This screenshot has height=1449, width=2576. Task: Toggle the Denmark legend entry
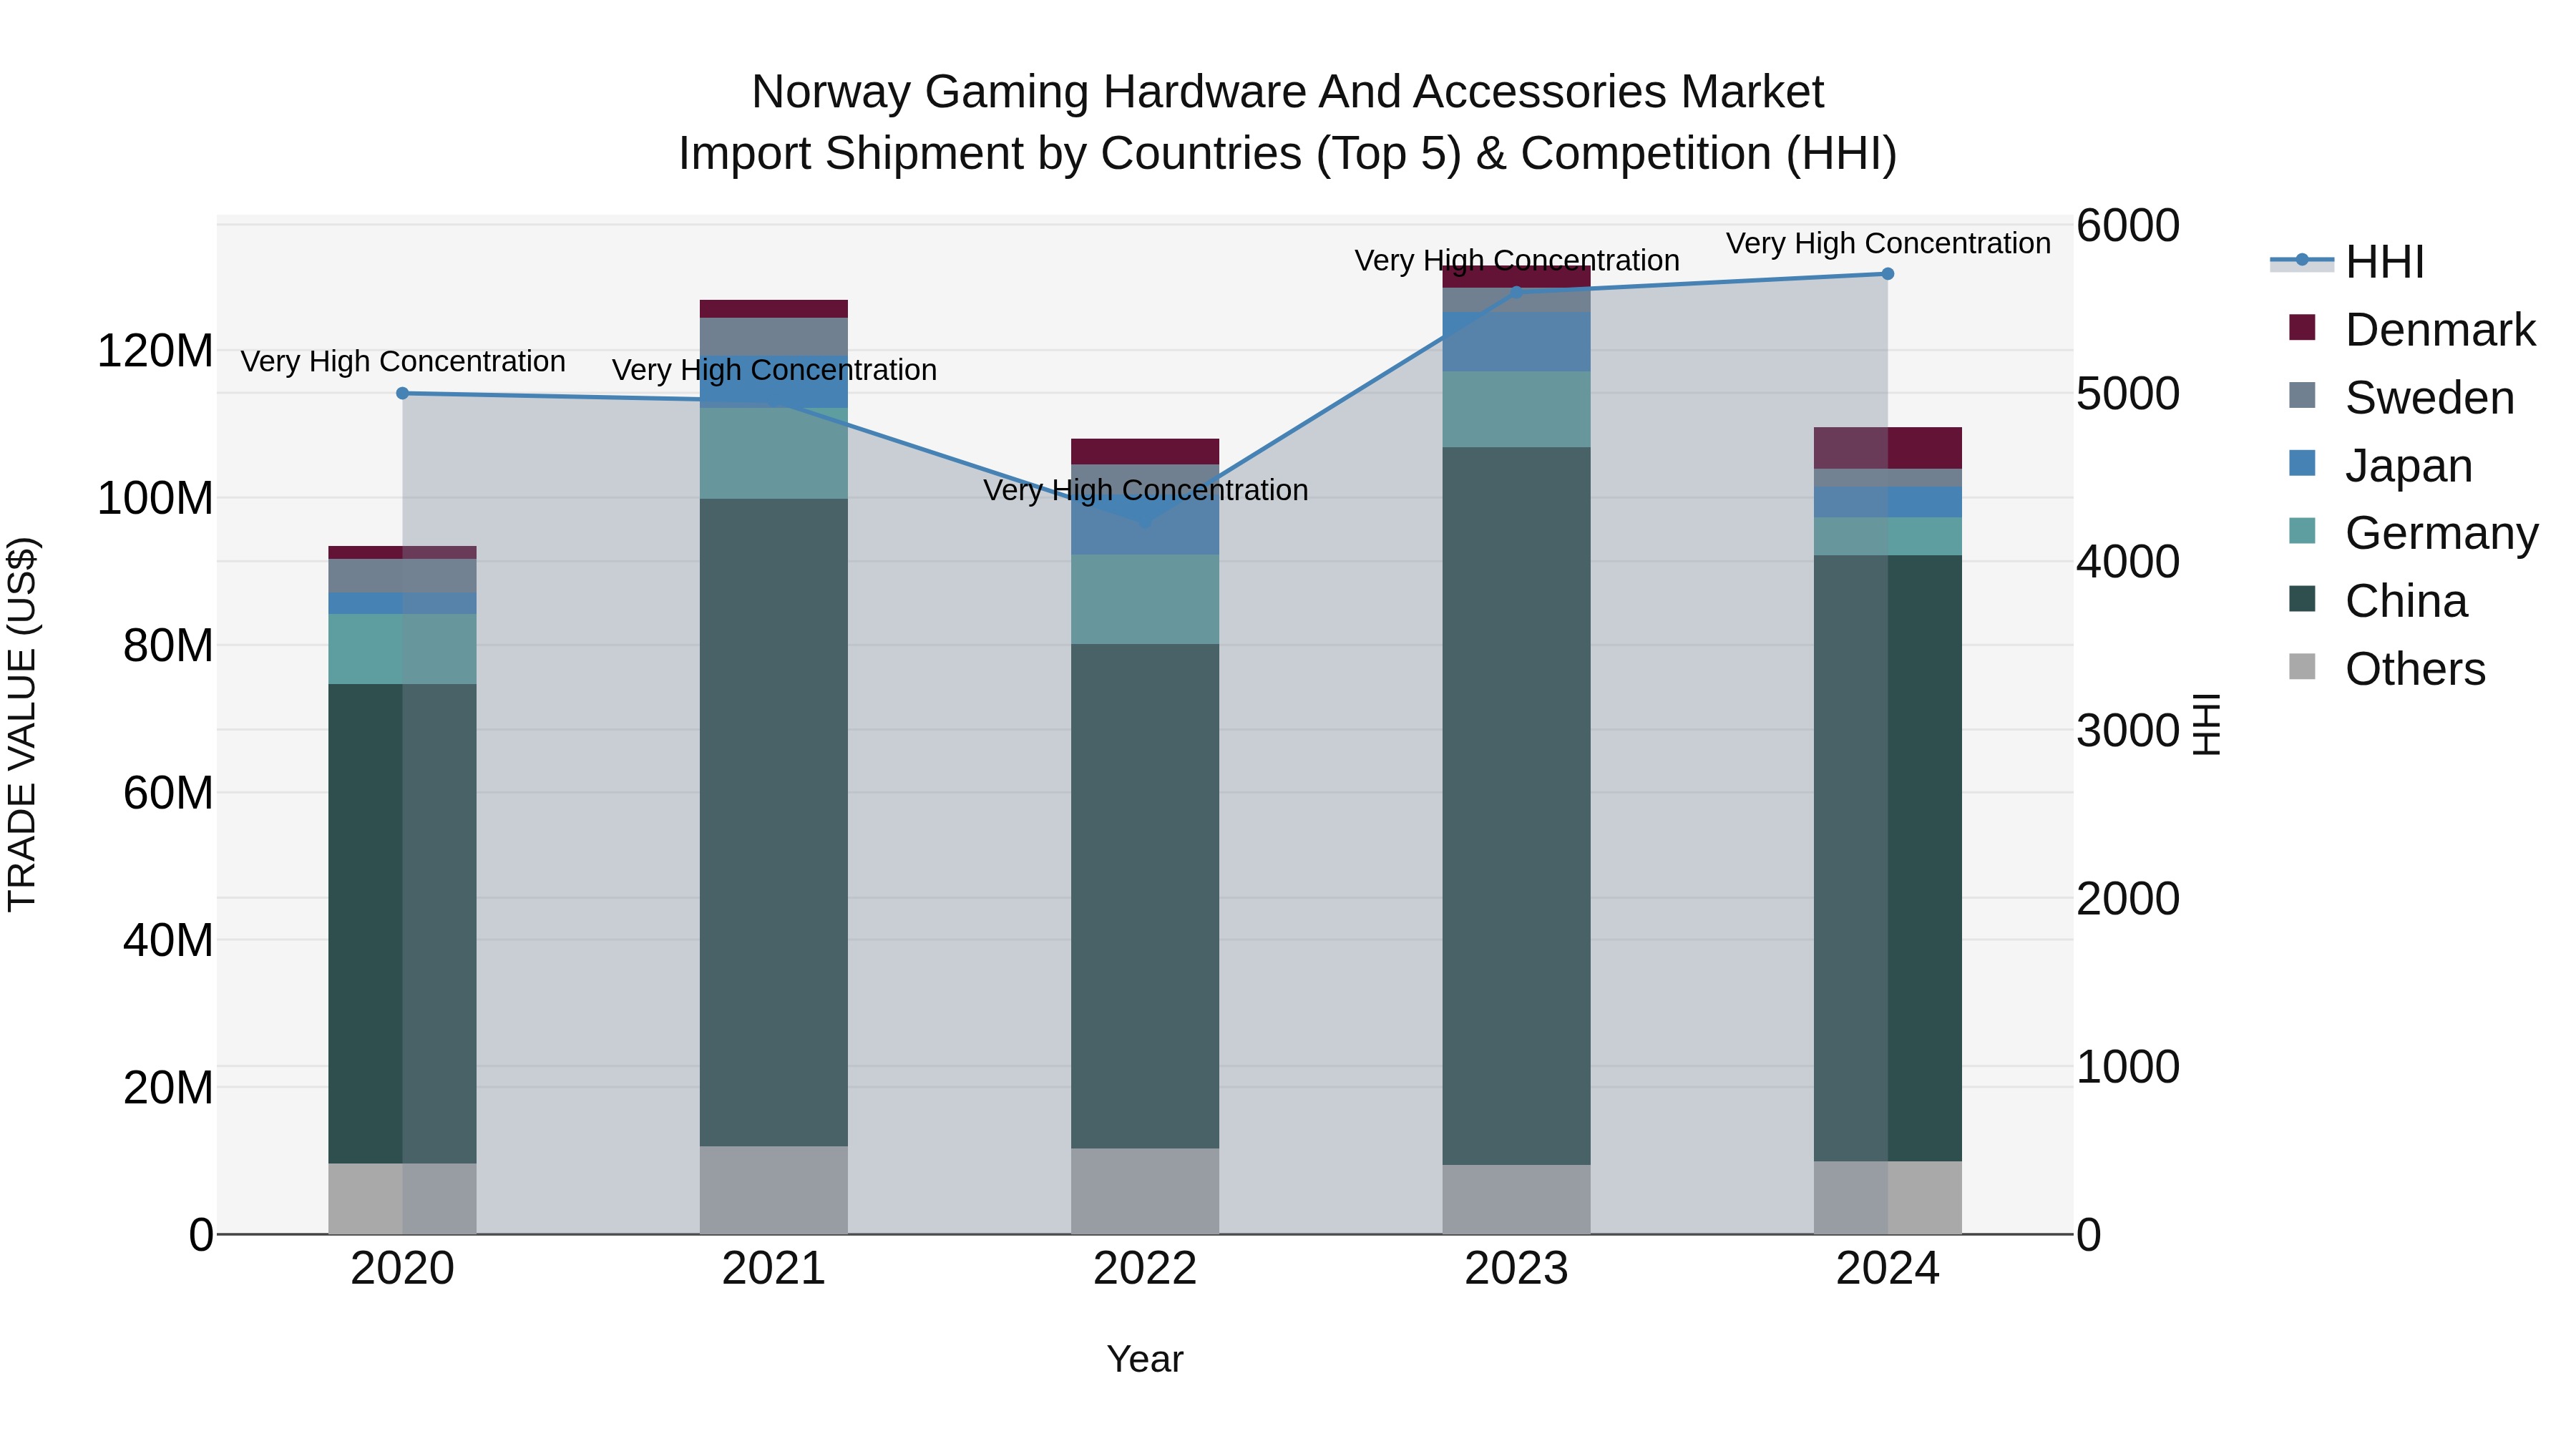click(x=2412, y=330)
